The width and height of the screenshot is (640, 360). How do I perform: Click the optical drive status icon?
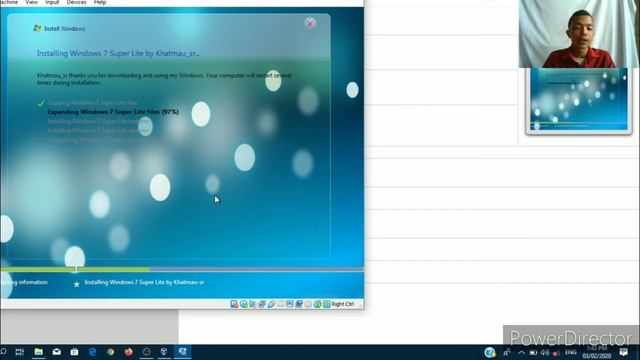(x=243, y=304)
